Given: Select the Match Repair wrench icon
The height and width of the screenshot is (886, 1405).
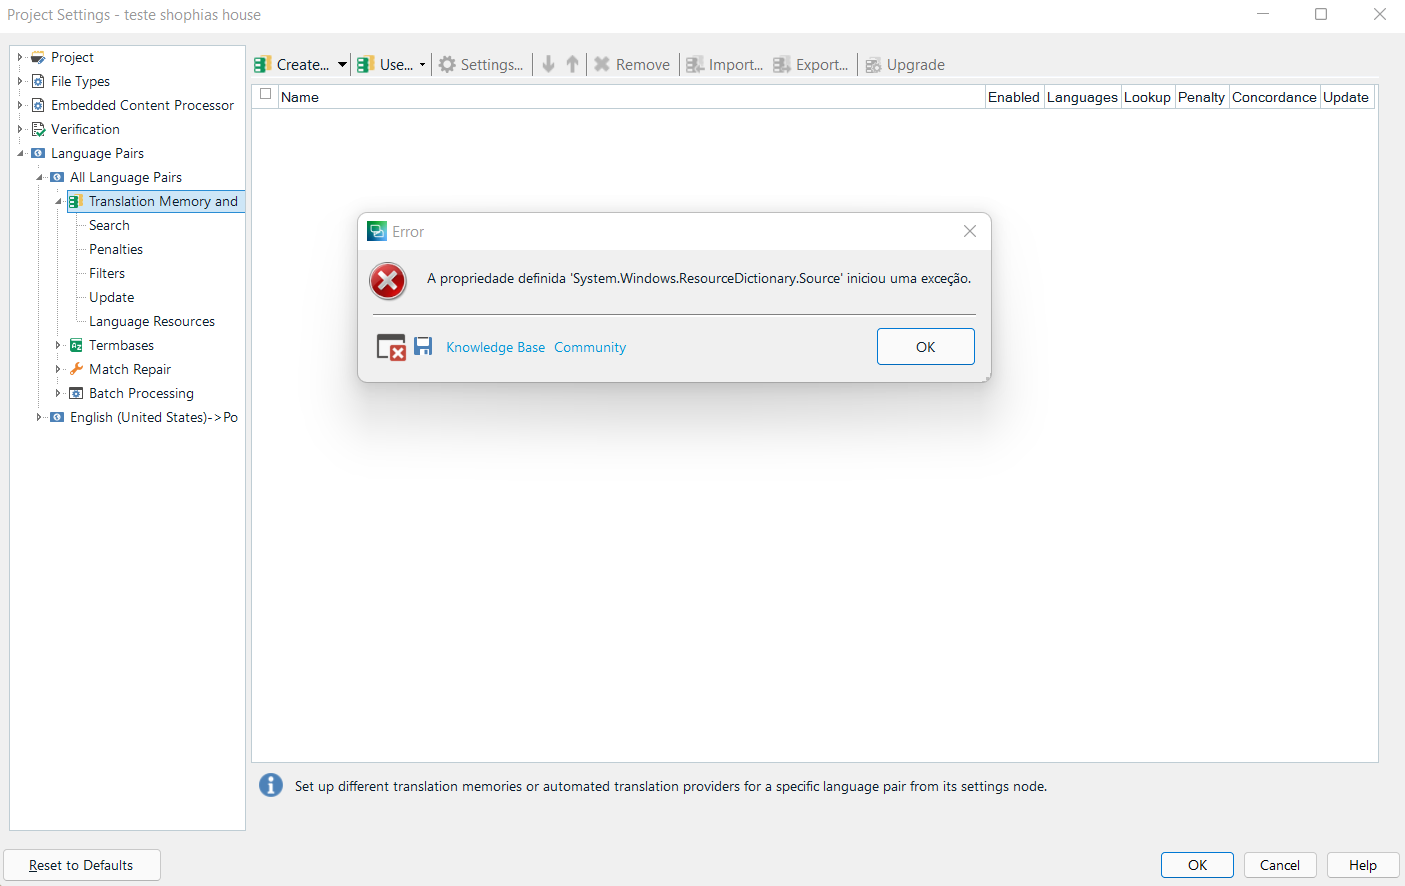Looking at the screenshot, I should coord(76,369).
